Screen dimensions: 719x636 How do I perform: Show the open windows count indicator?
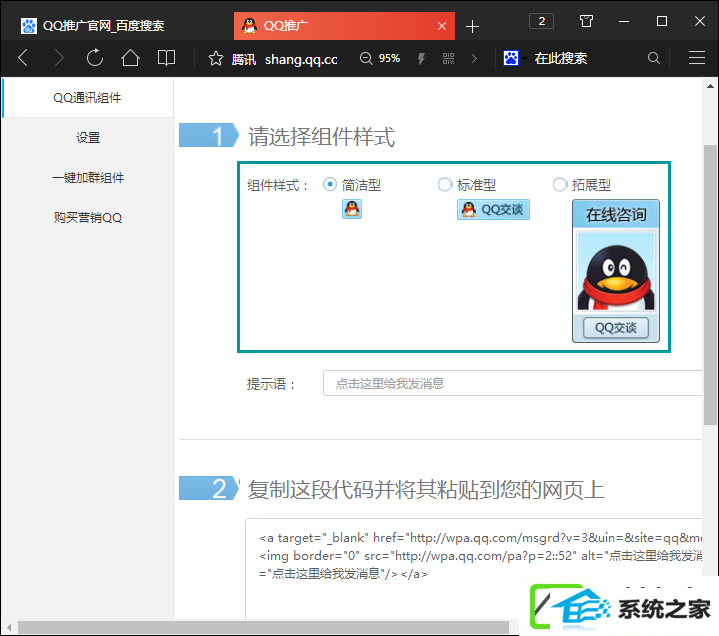pyautogui.click(x=541, y=21)
